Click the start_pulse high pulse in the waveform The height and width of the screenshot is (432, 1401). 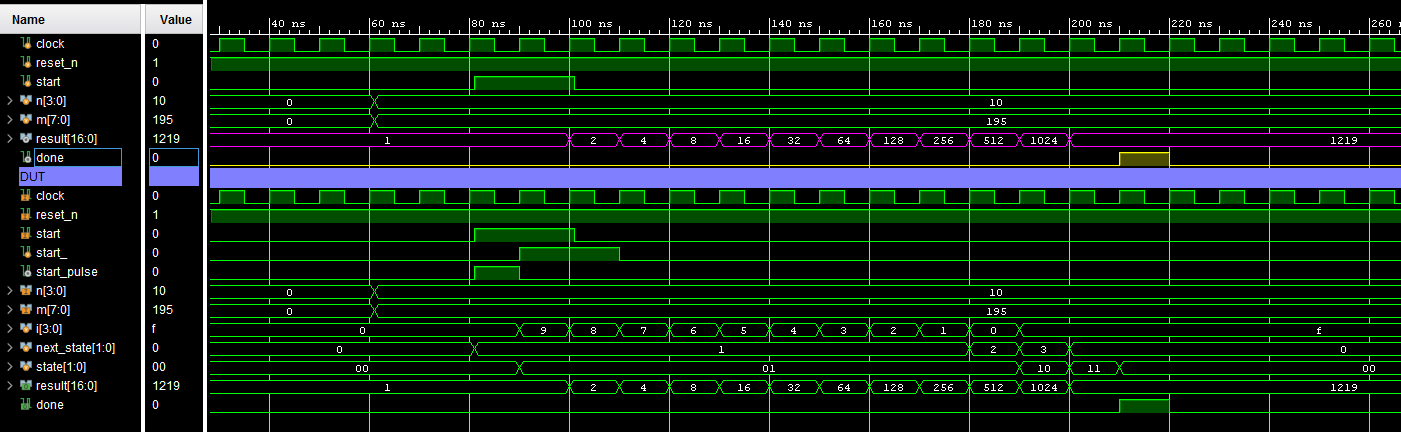tap(497, 272)
